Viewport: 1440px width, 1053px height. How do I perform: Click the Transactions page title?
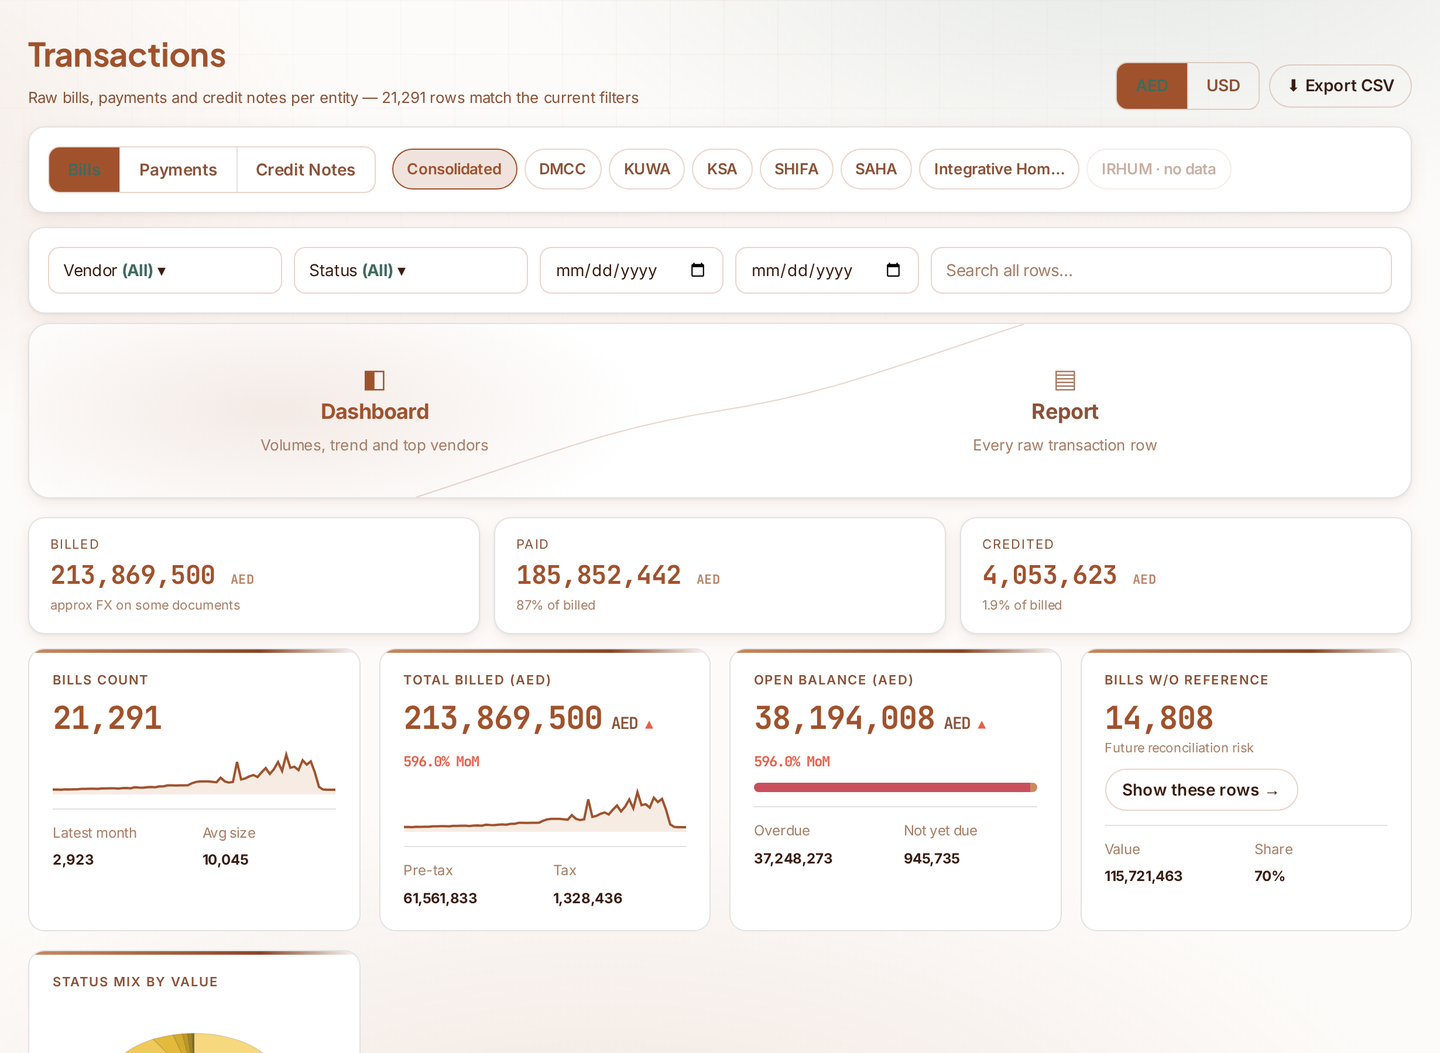pos(127,55)
